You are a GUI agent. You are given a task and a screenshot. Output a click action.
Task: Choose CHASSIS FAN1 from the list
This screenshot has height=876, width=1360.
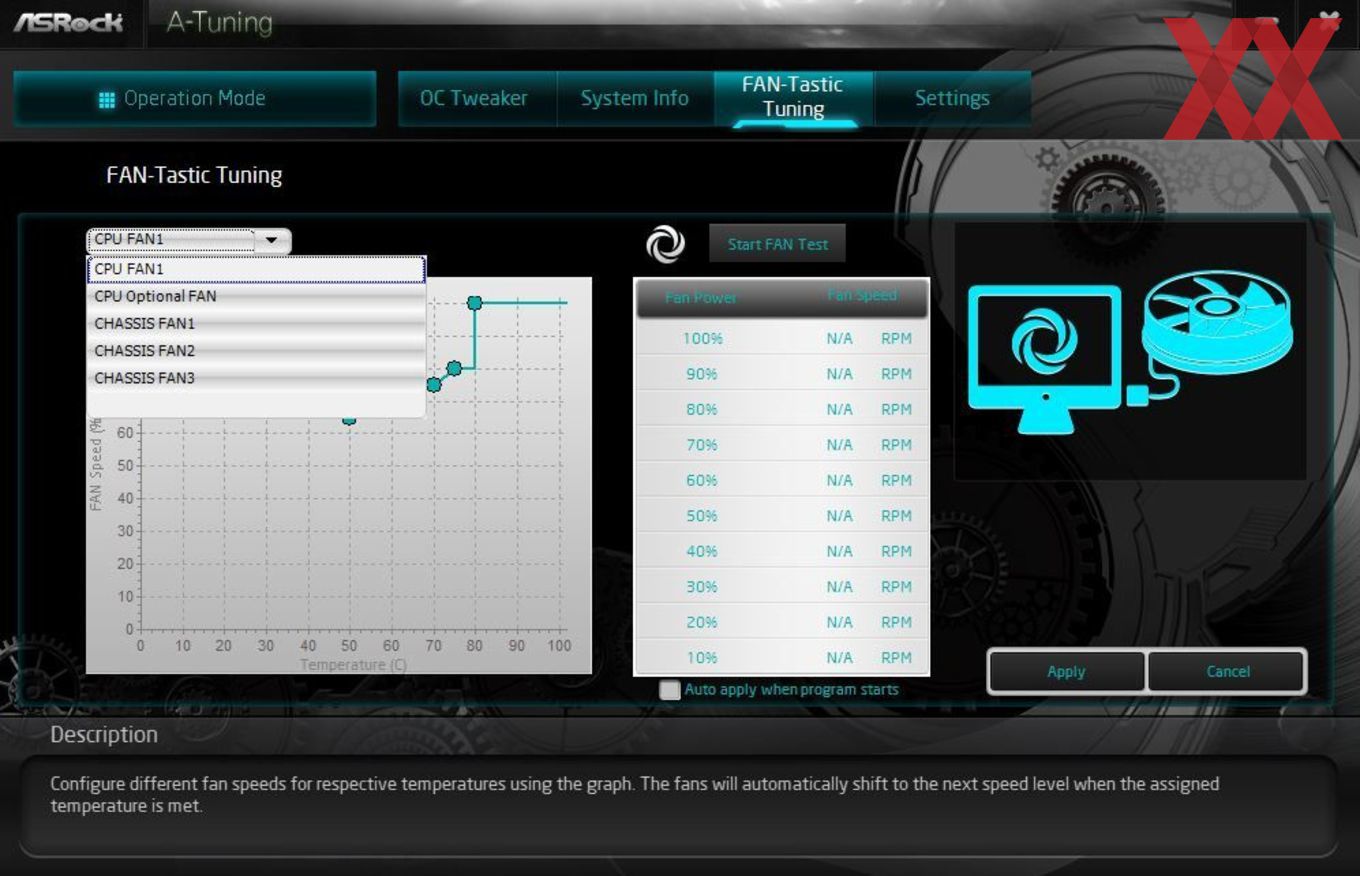tap(256, 323)
